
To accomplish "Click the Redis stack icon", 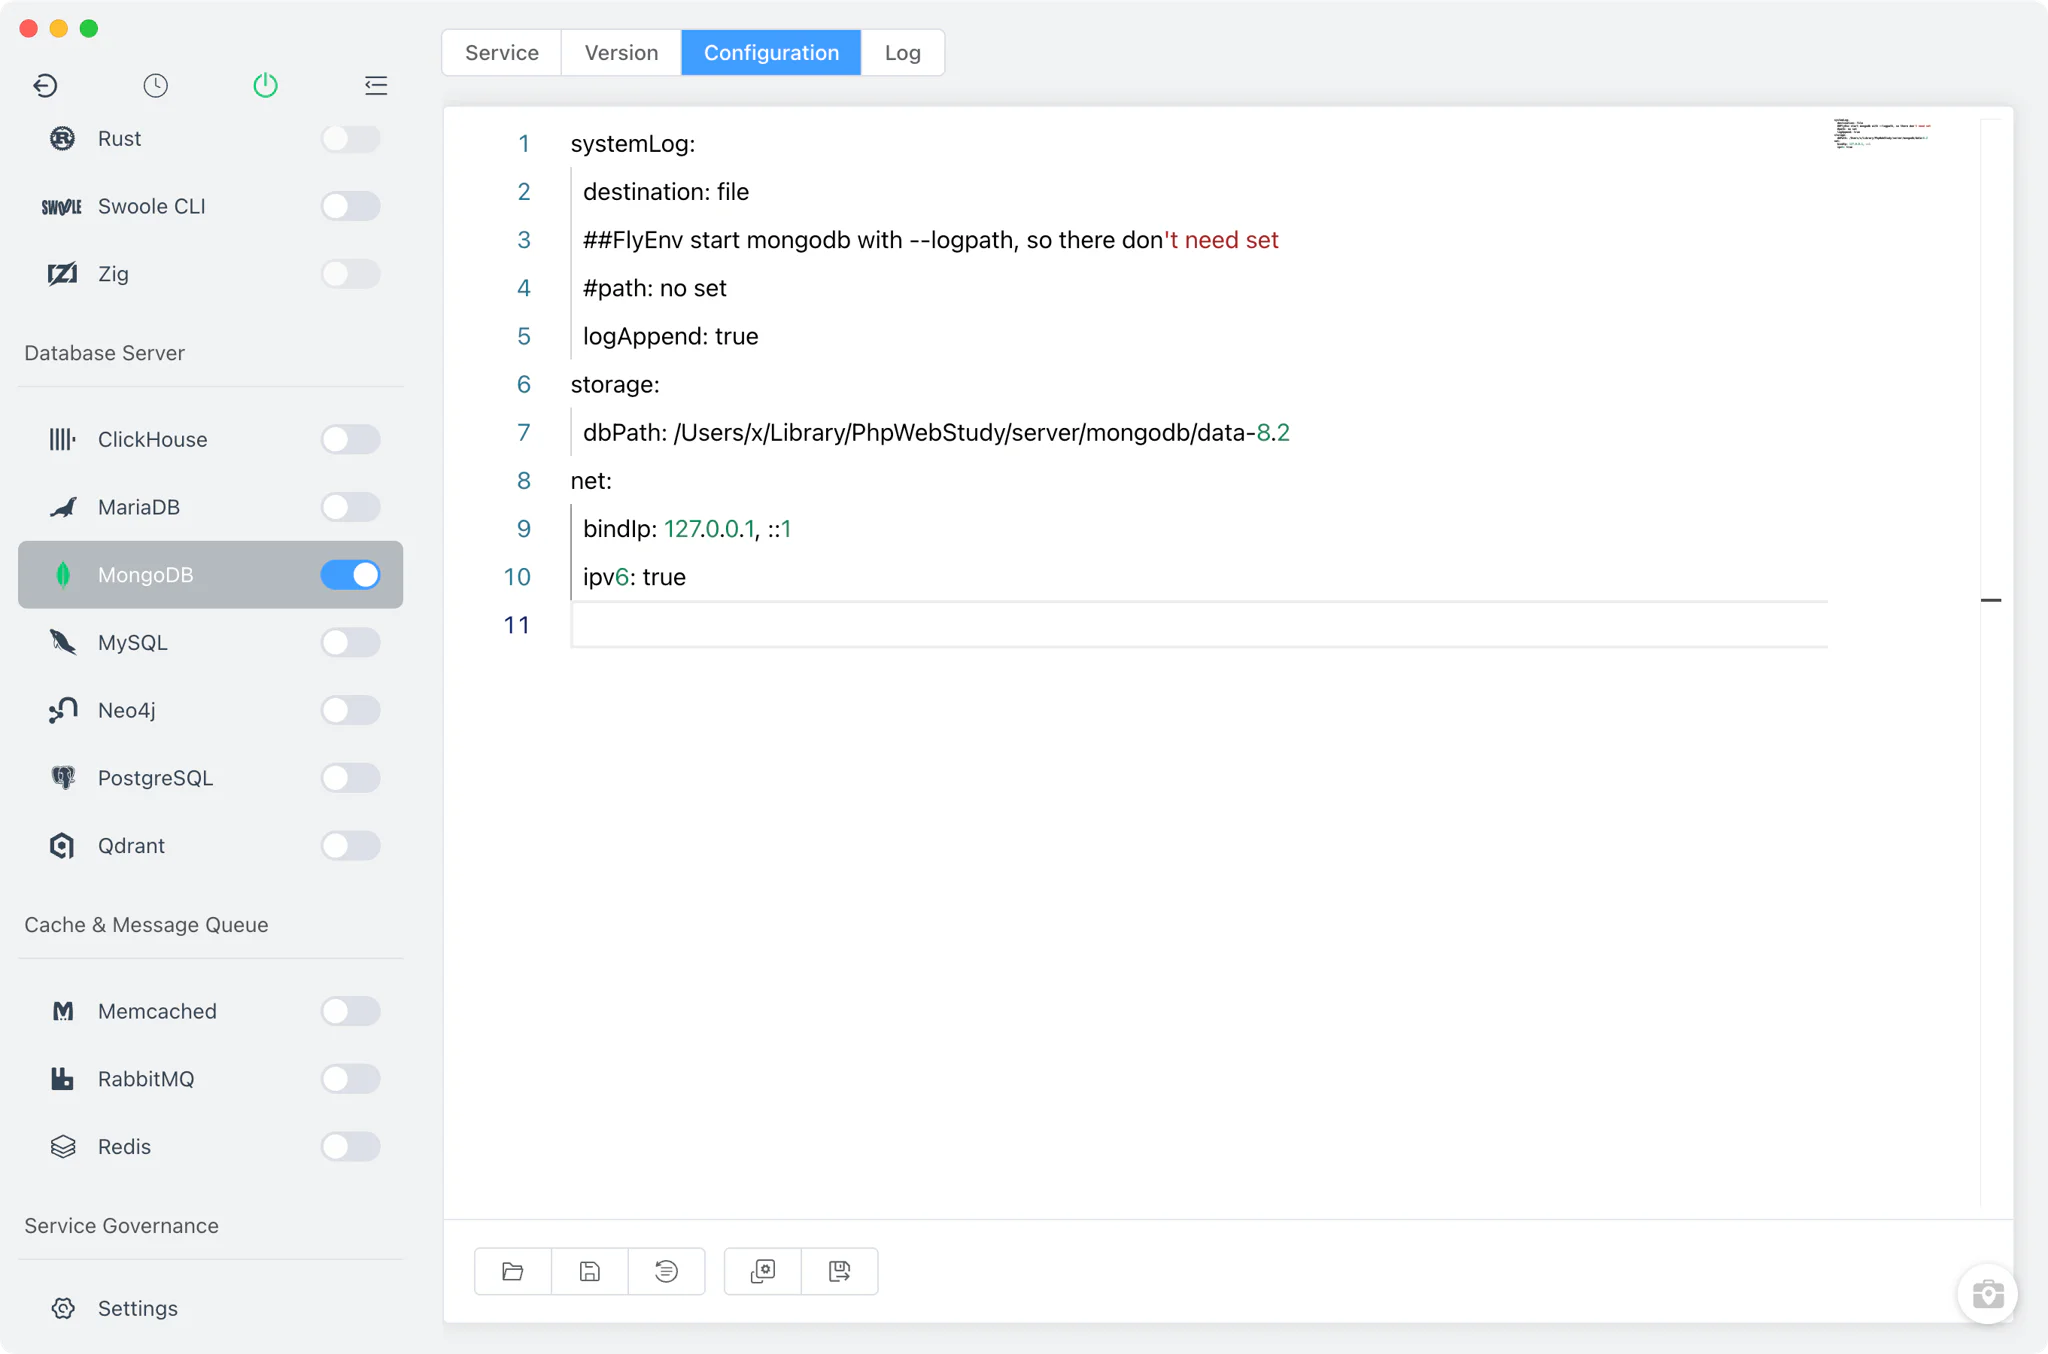I will pyautogui.click(x=62, y=1147).
